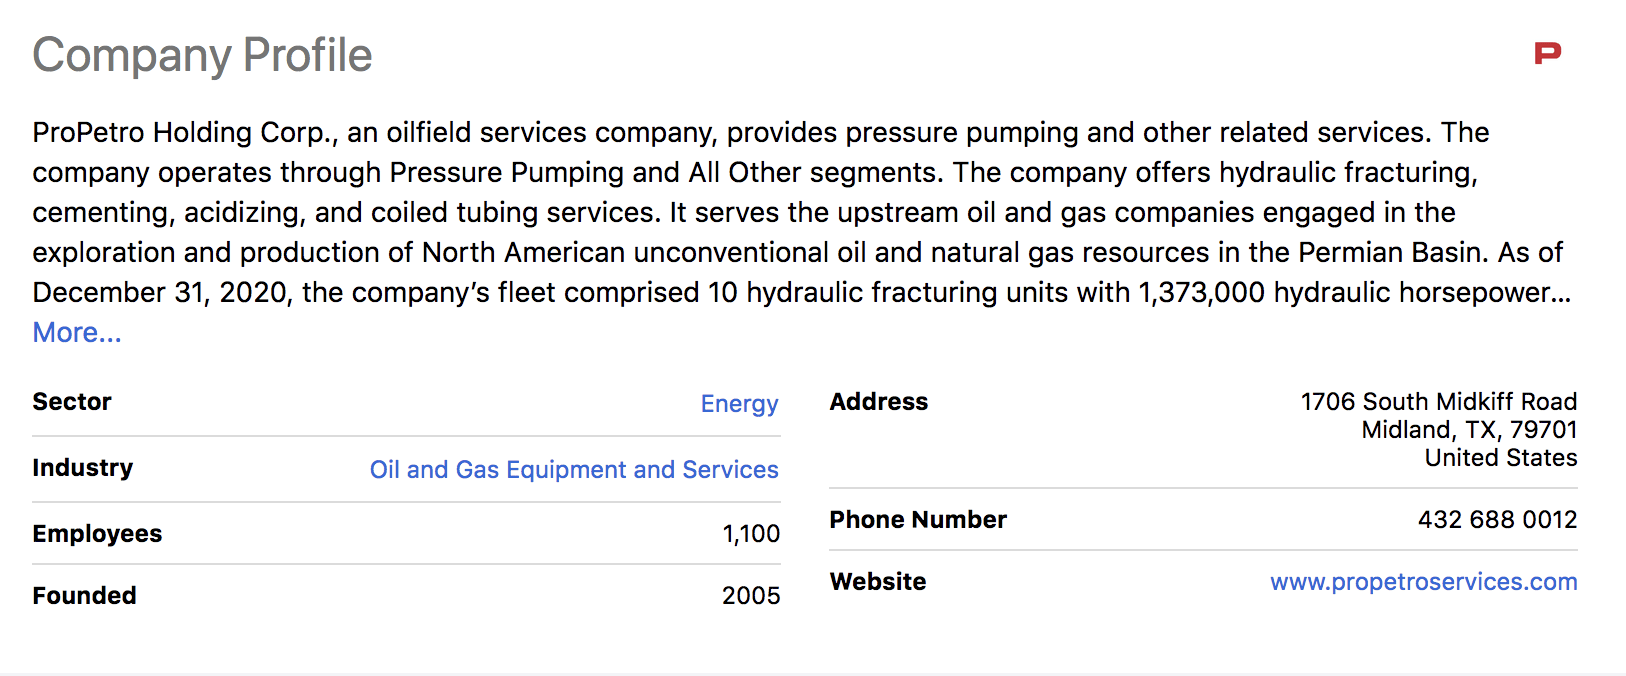This screenshot has width=1626, height=676.
Task: Click the Address label
Action: [879, 402]
